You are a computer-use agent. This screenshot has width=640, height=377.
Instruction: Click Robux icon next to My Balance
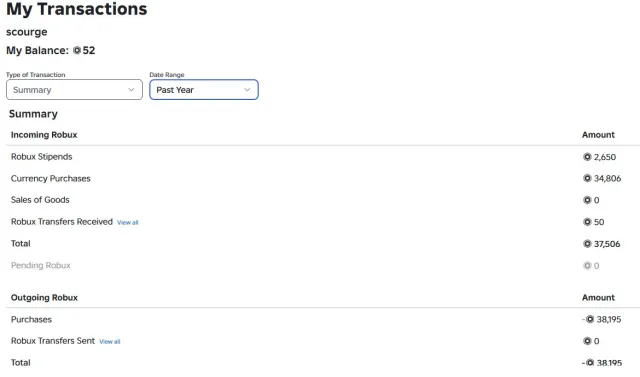click(x=77, y=51)
